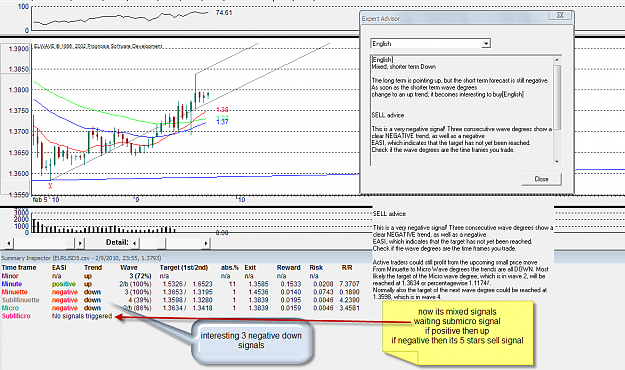Select the Micro time frame row
The width and height of the screenshot is (625, 370).
[x=181, y=308]
